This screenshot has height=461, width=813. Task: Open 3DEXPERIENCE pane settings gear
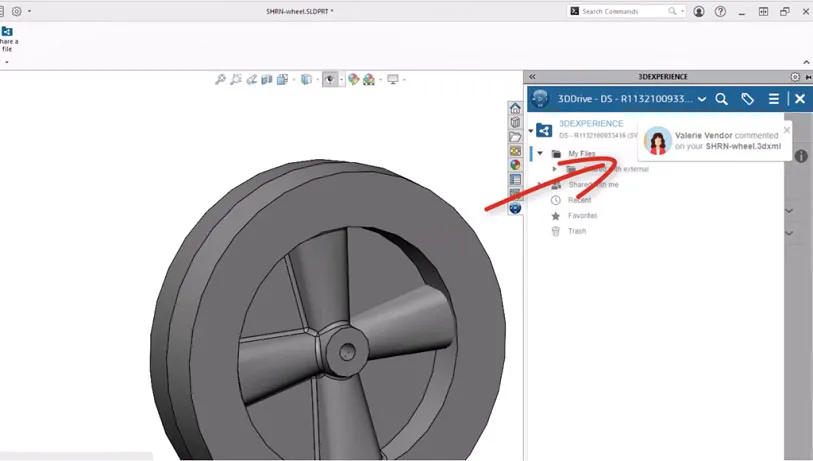pyautogui.click(x=795, y=77)
